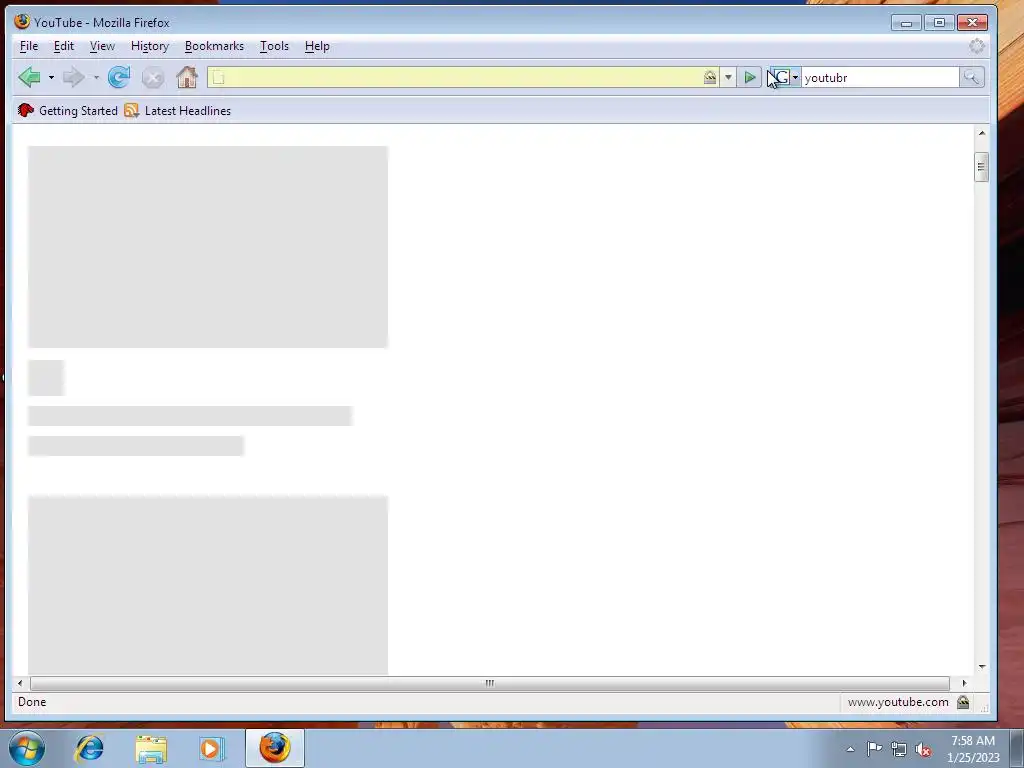The image size is (1024, 768).
Task: Click www.youtube.com in the status bar
Action: tap(898, 702)
